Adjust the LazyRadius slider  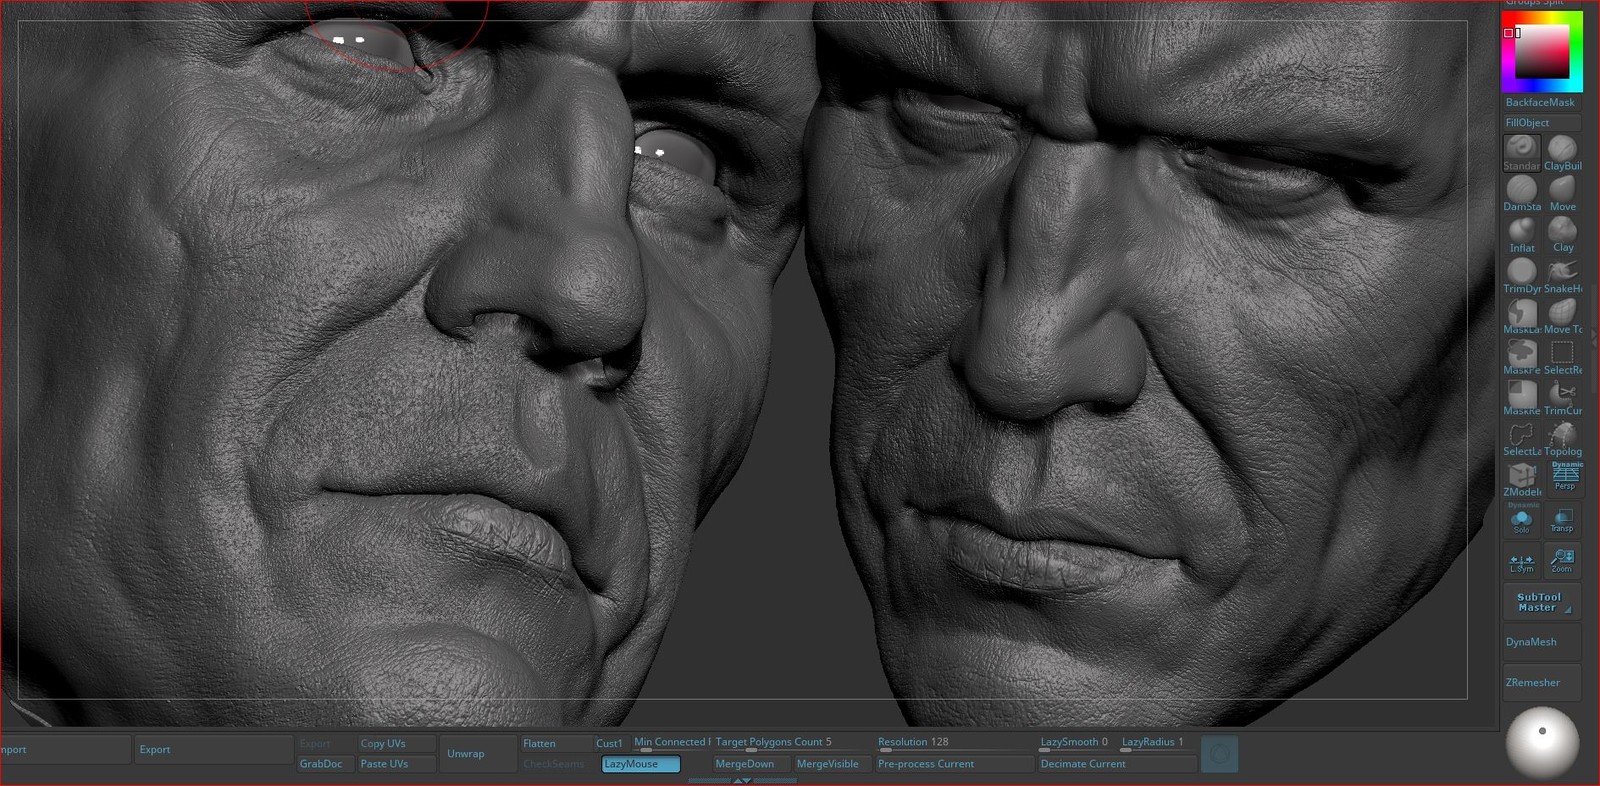tap(1157, 743)
